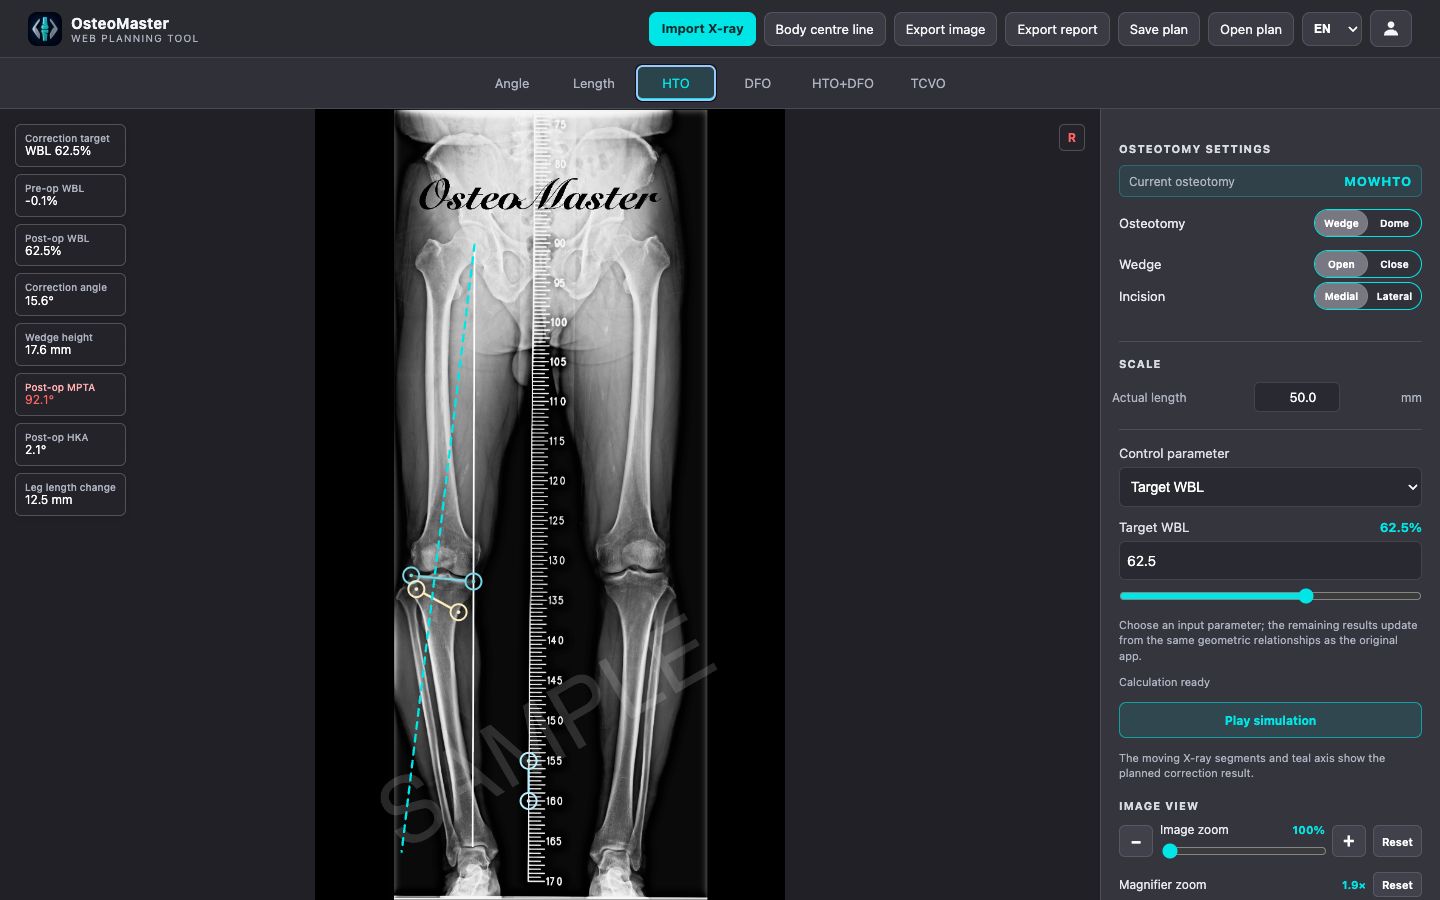This screenshot has height=900, width=1440.
Task: Click the Export report button
Action: pos(1057,29)
